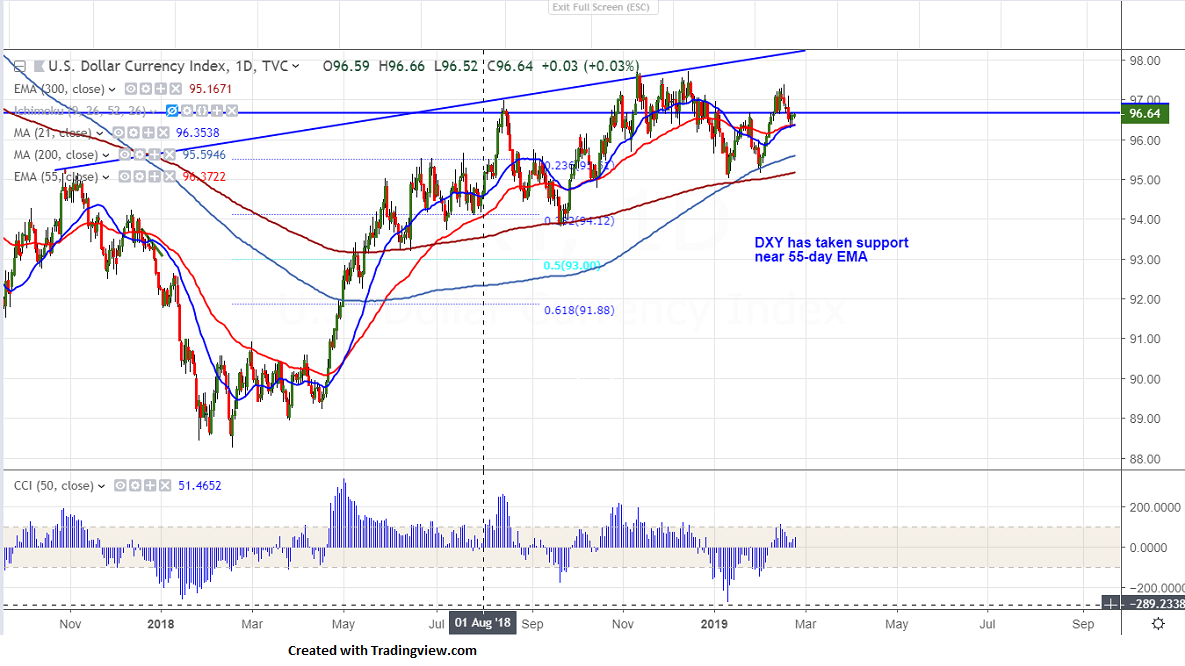Click the 2019 label on time axis
The image size is (1185, 666).
click(714, 624)
